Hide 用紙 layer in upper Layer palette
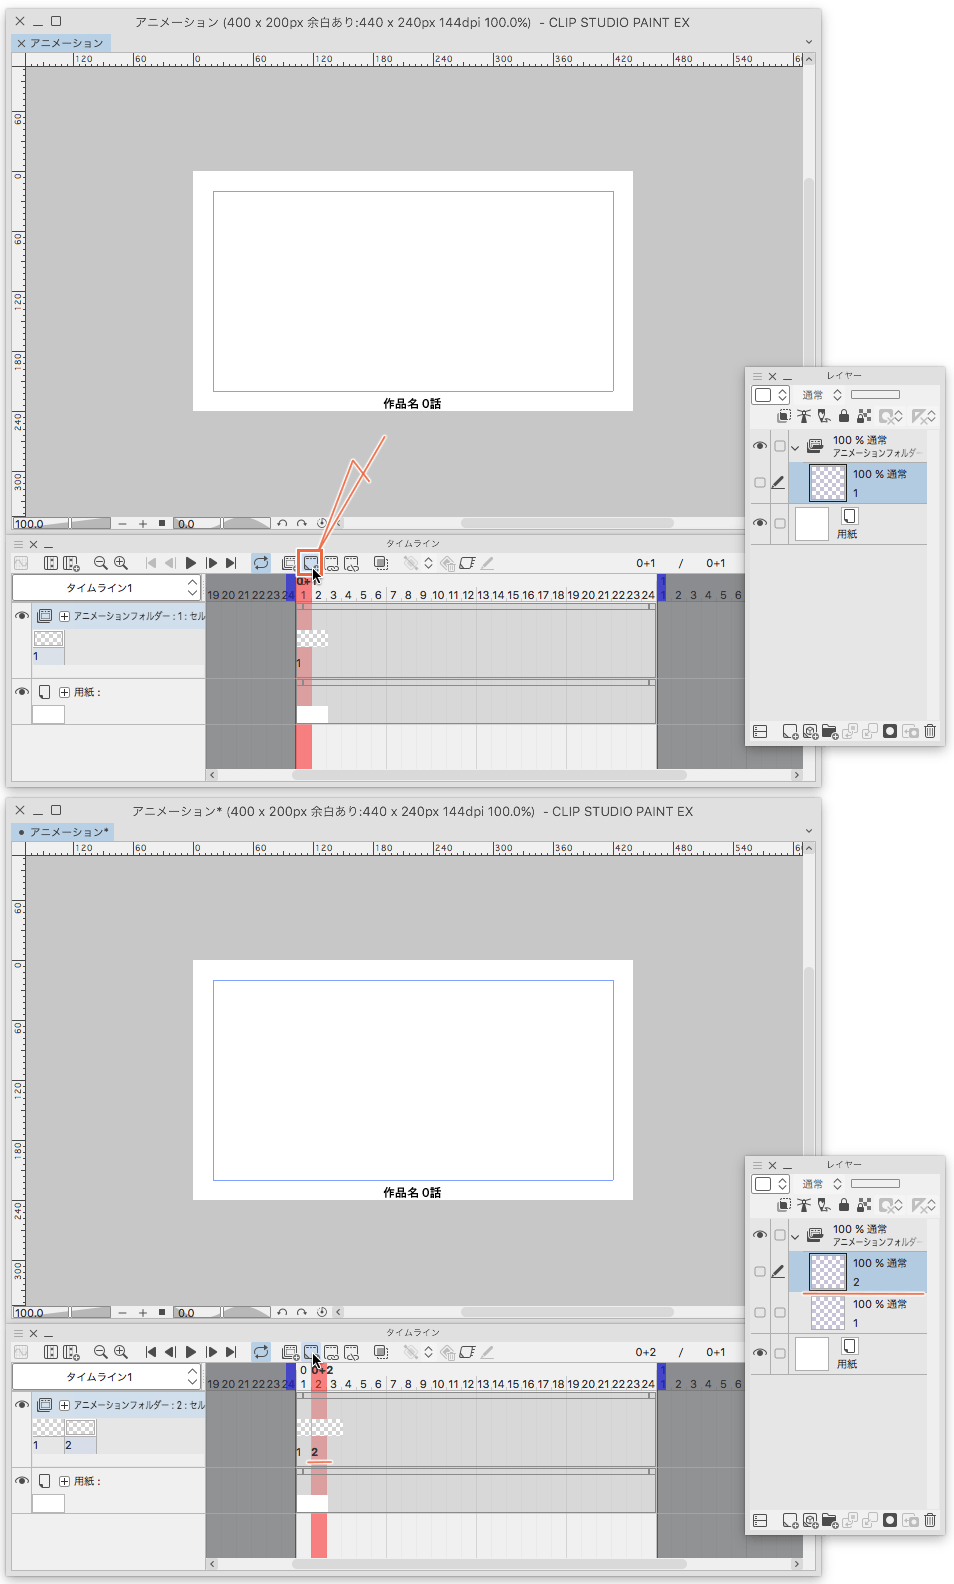The height and width of the screenshot is (1584, 954). tap(760, 523)
